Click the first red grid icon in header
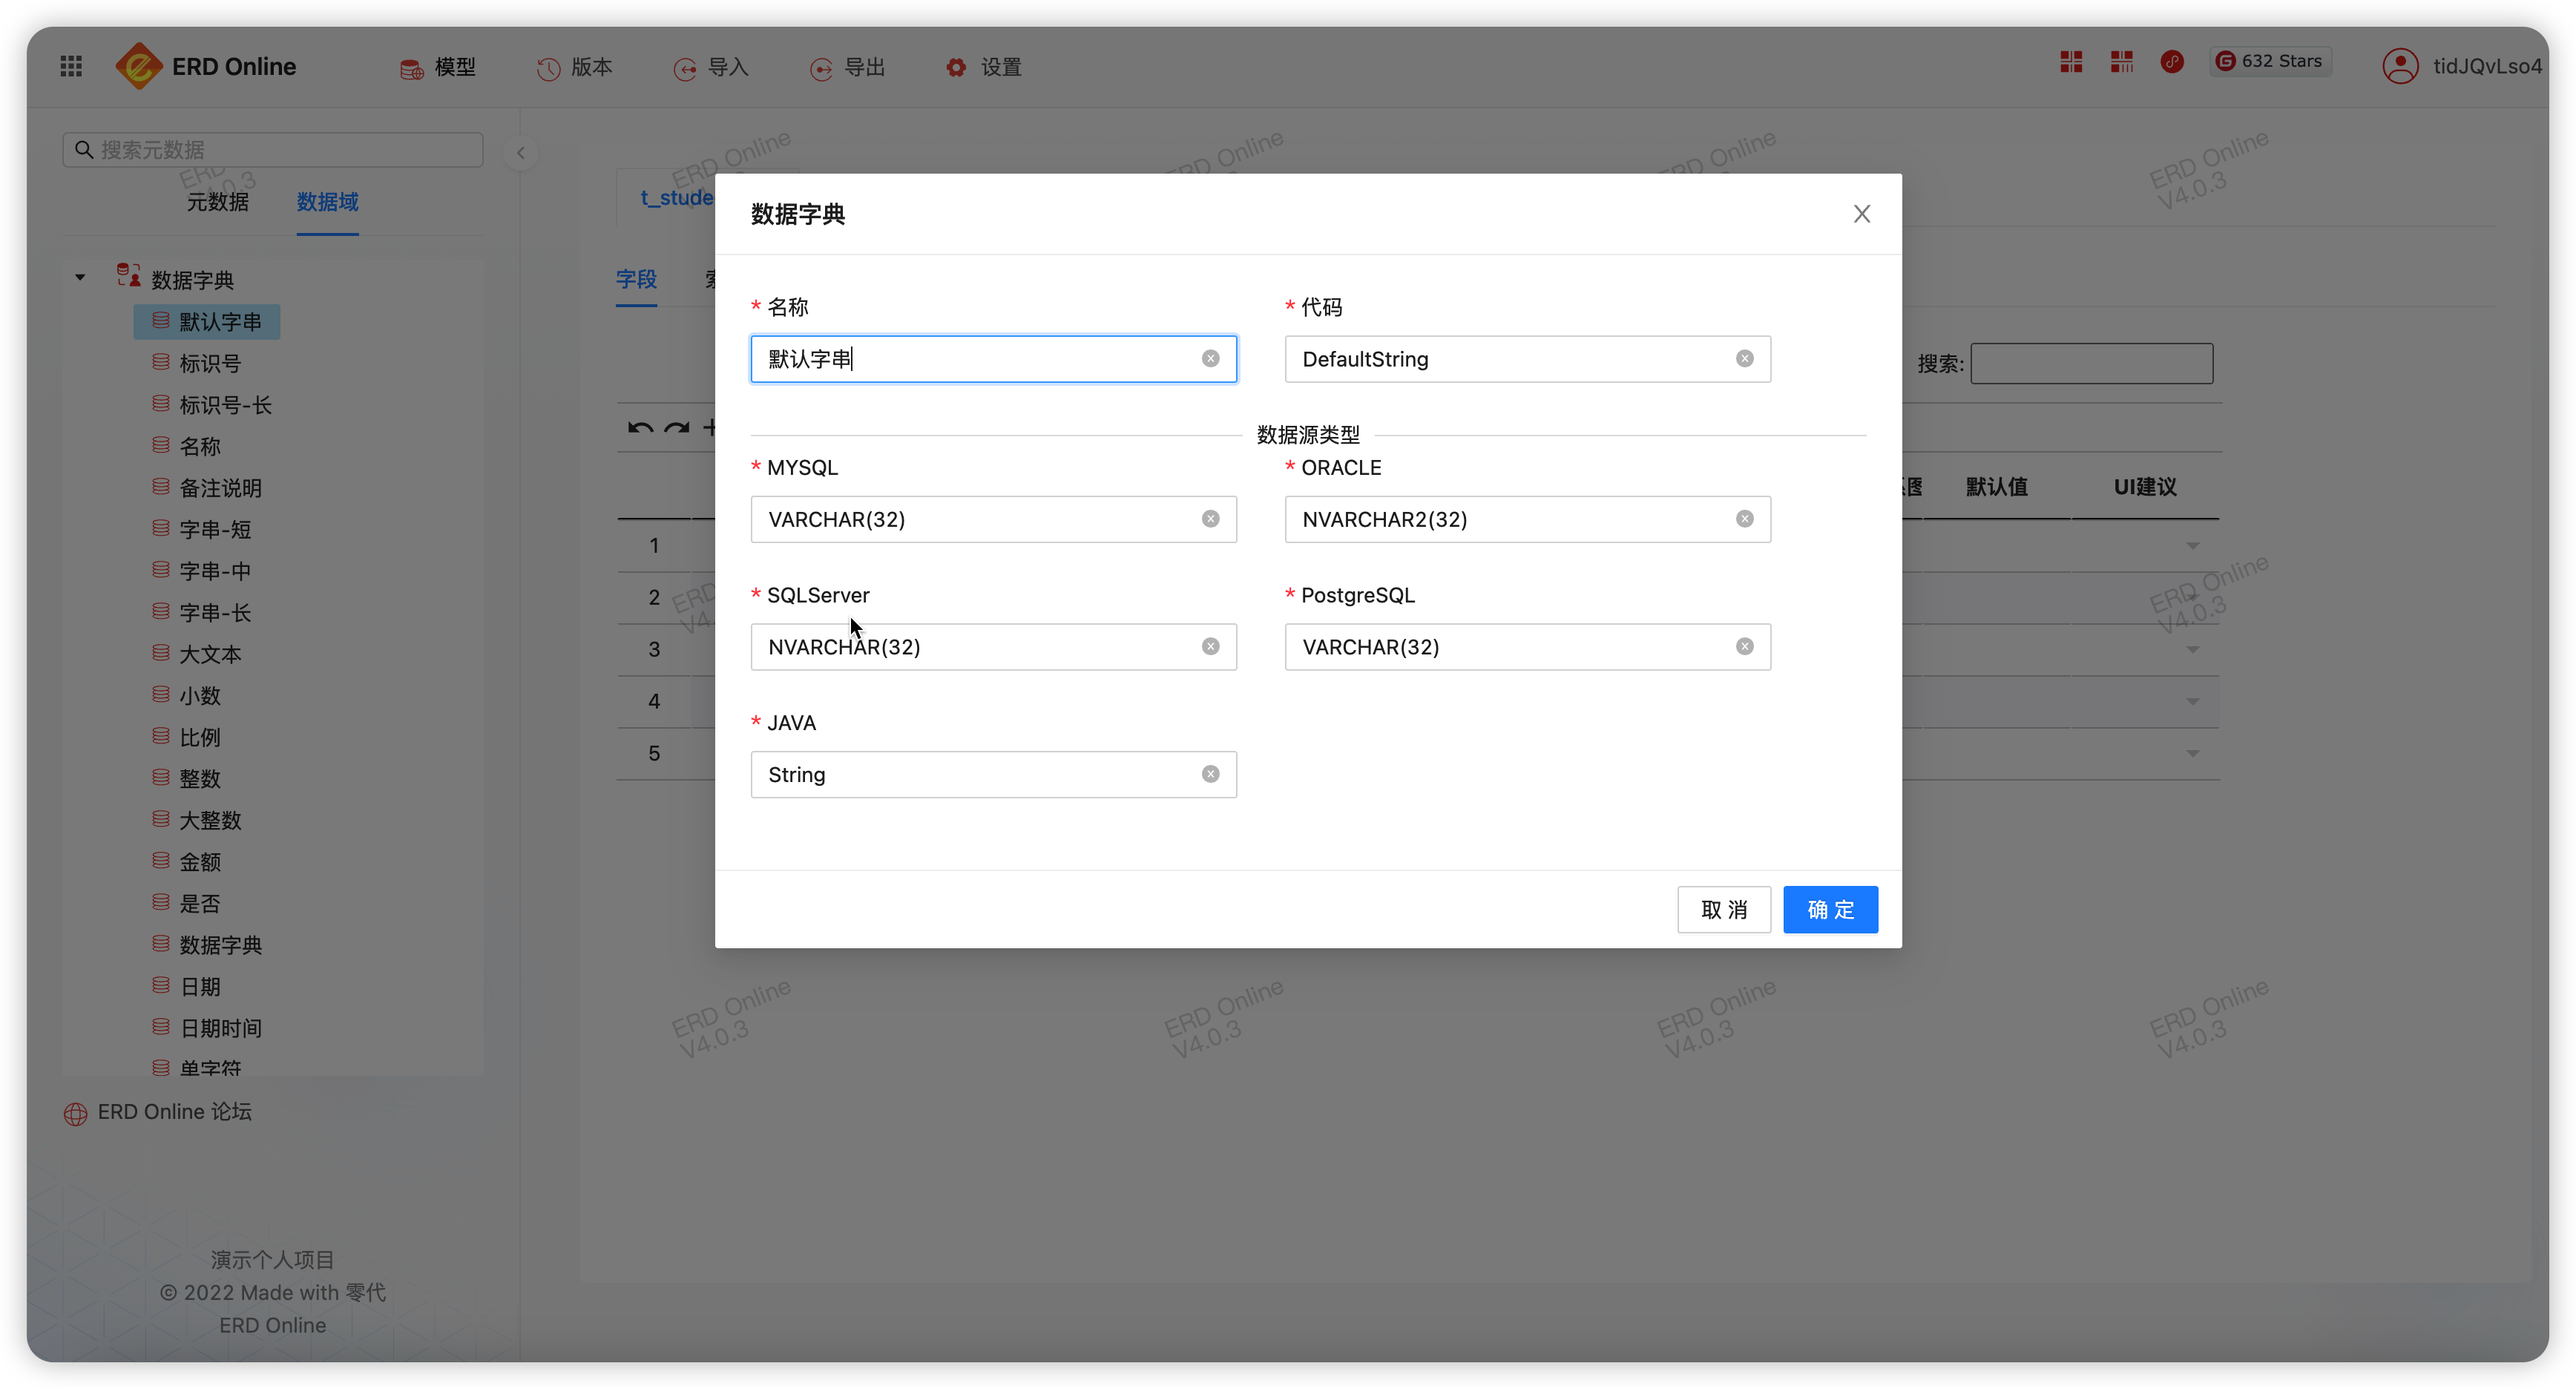 [2071, 61]
